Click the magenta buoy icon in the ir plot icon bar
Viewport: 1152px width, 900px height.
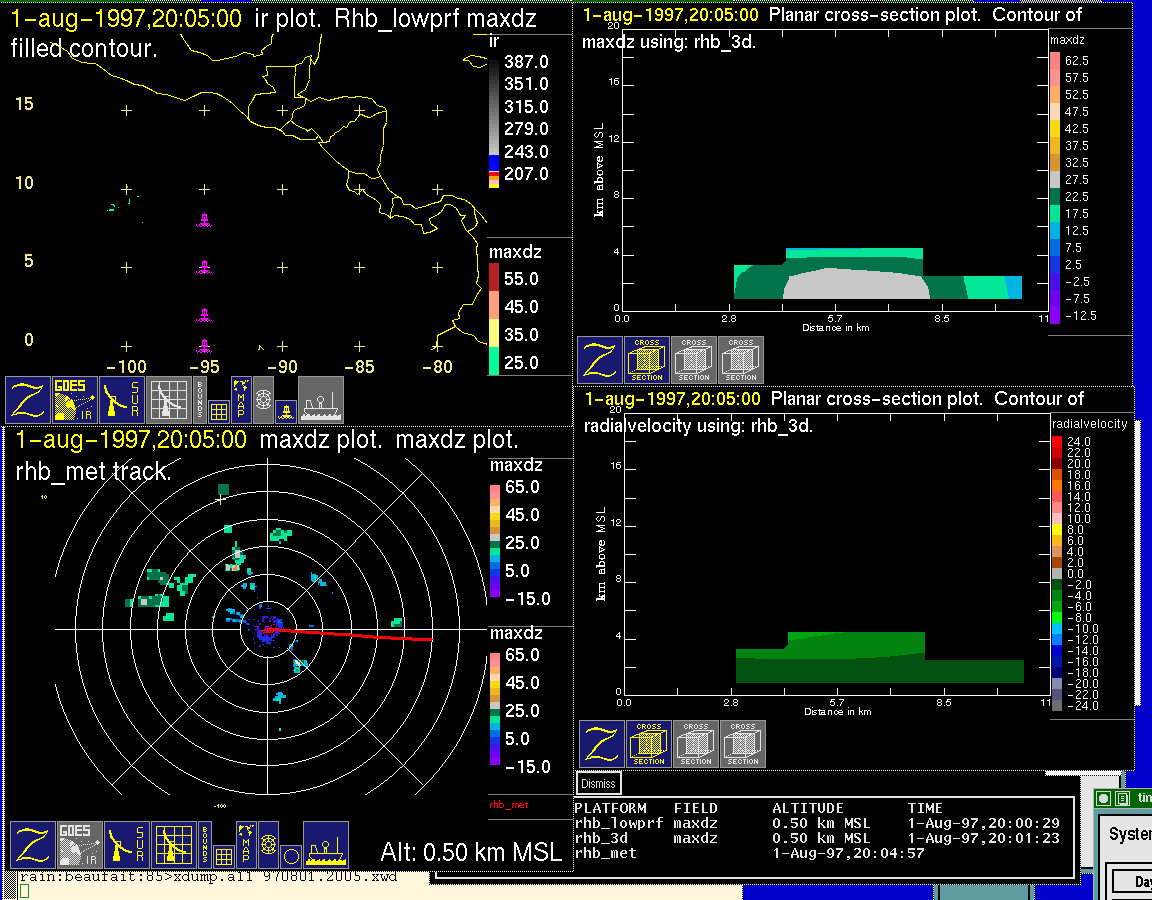pos(286,410)
